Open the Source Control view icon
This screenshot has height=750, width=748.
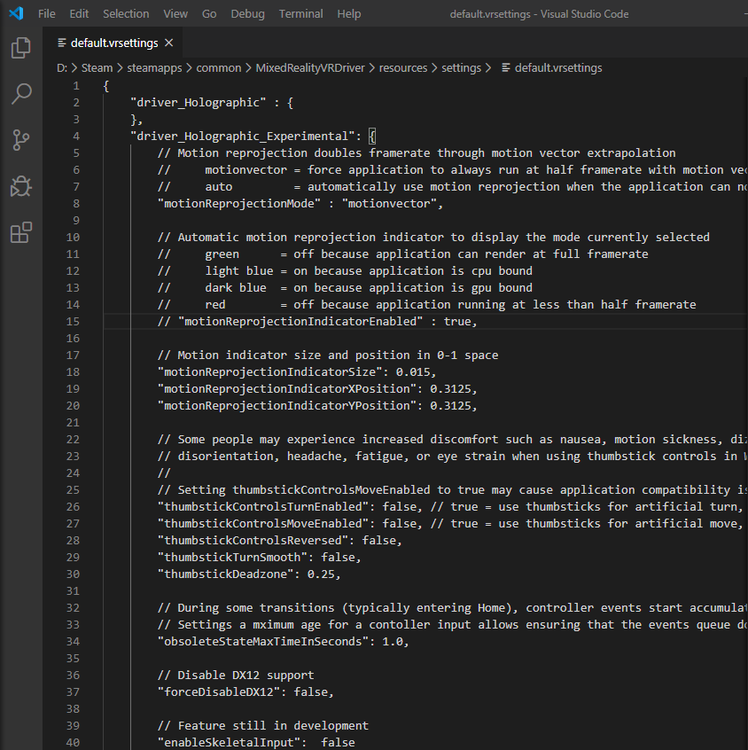pyautogui.click(x=20, y=140)
